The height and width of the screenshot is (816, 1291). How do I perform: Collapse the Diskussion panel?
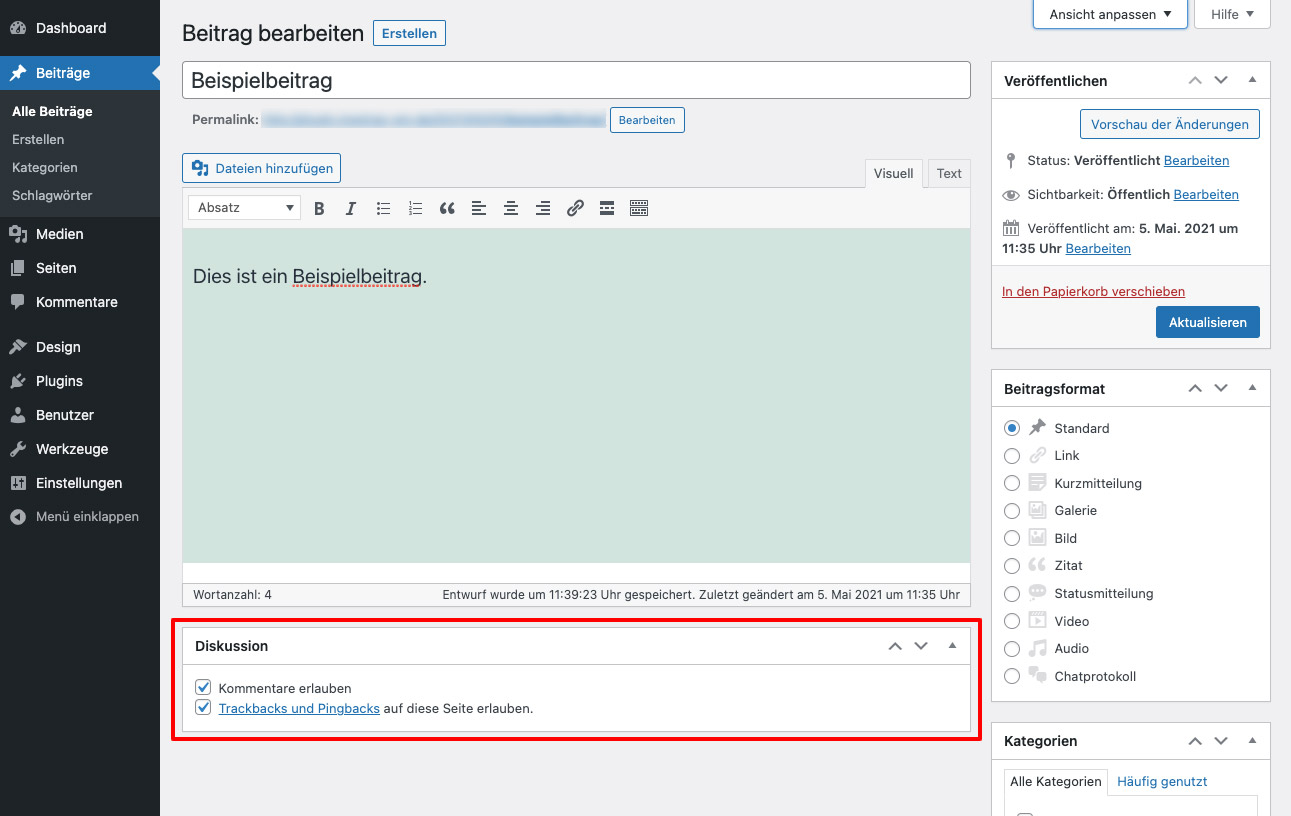click(x=951, y=646)
